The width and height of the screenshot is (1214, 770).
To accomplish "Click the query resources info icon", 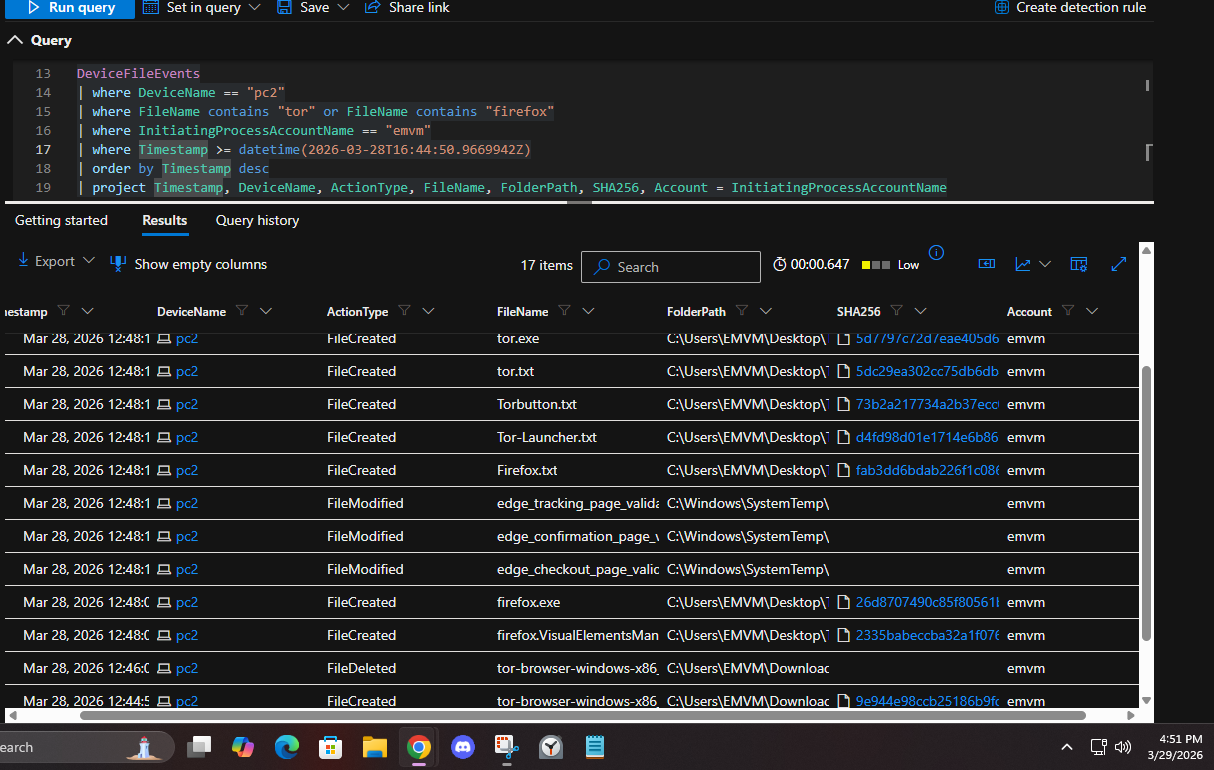I will [x=936, y=252].
